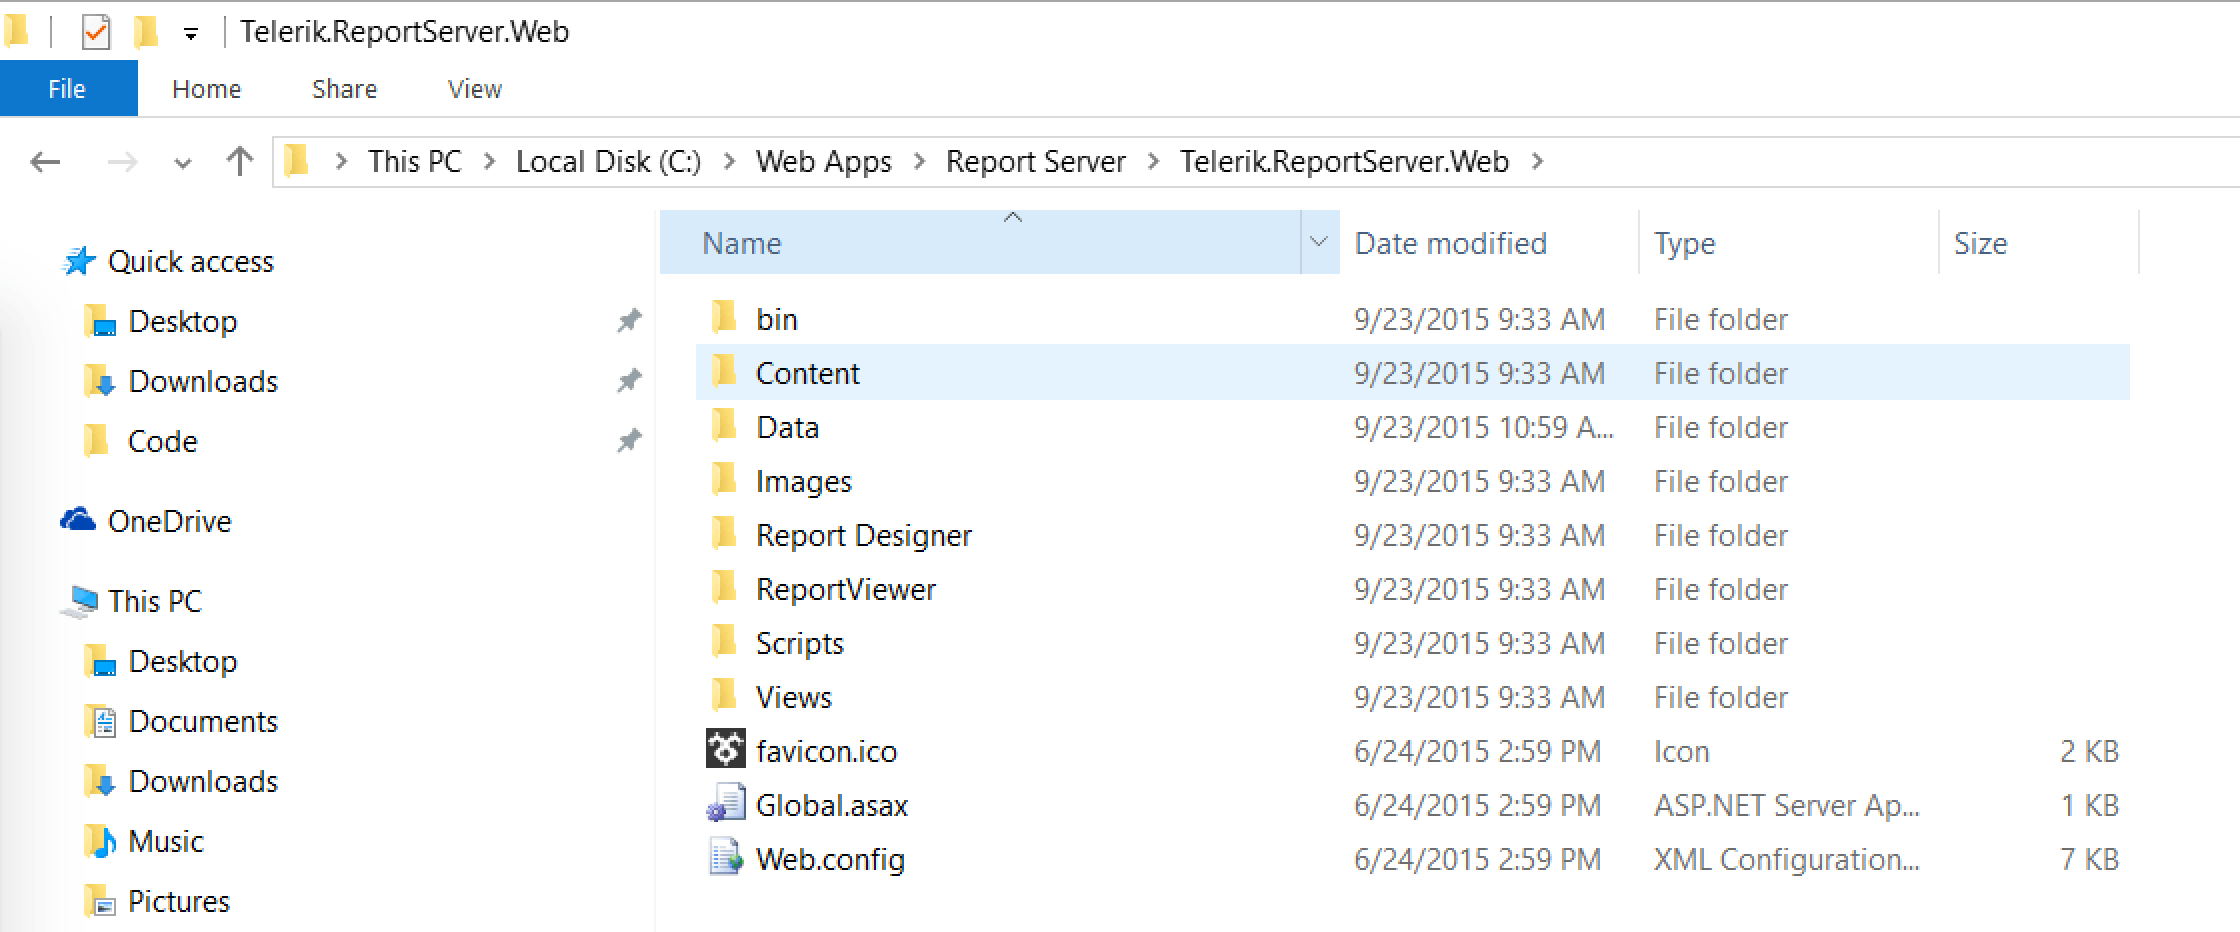The image size is (2240, 932).
Task: Select the Data folder
Action: pyautogui.click(x=787, y=427)
